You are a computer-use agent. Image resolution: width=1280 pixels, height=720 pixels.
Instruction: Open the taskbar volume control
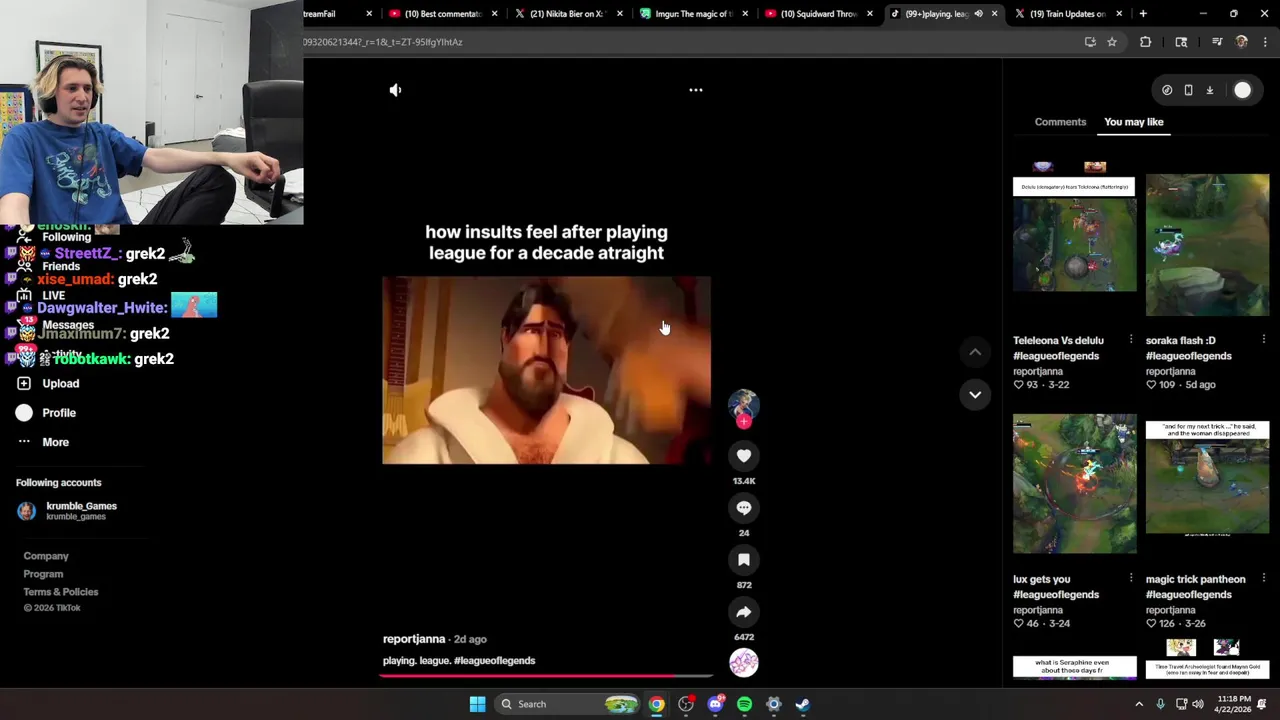pos(1198,704)
